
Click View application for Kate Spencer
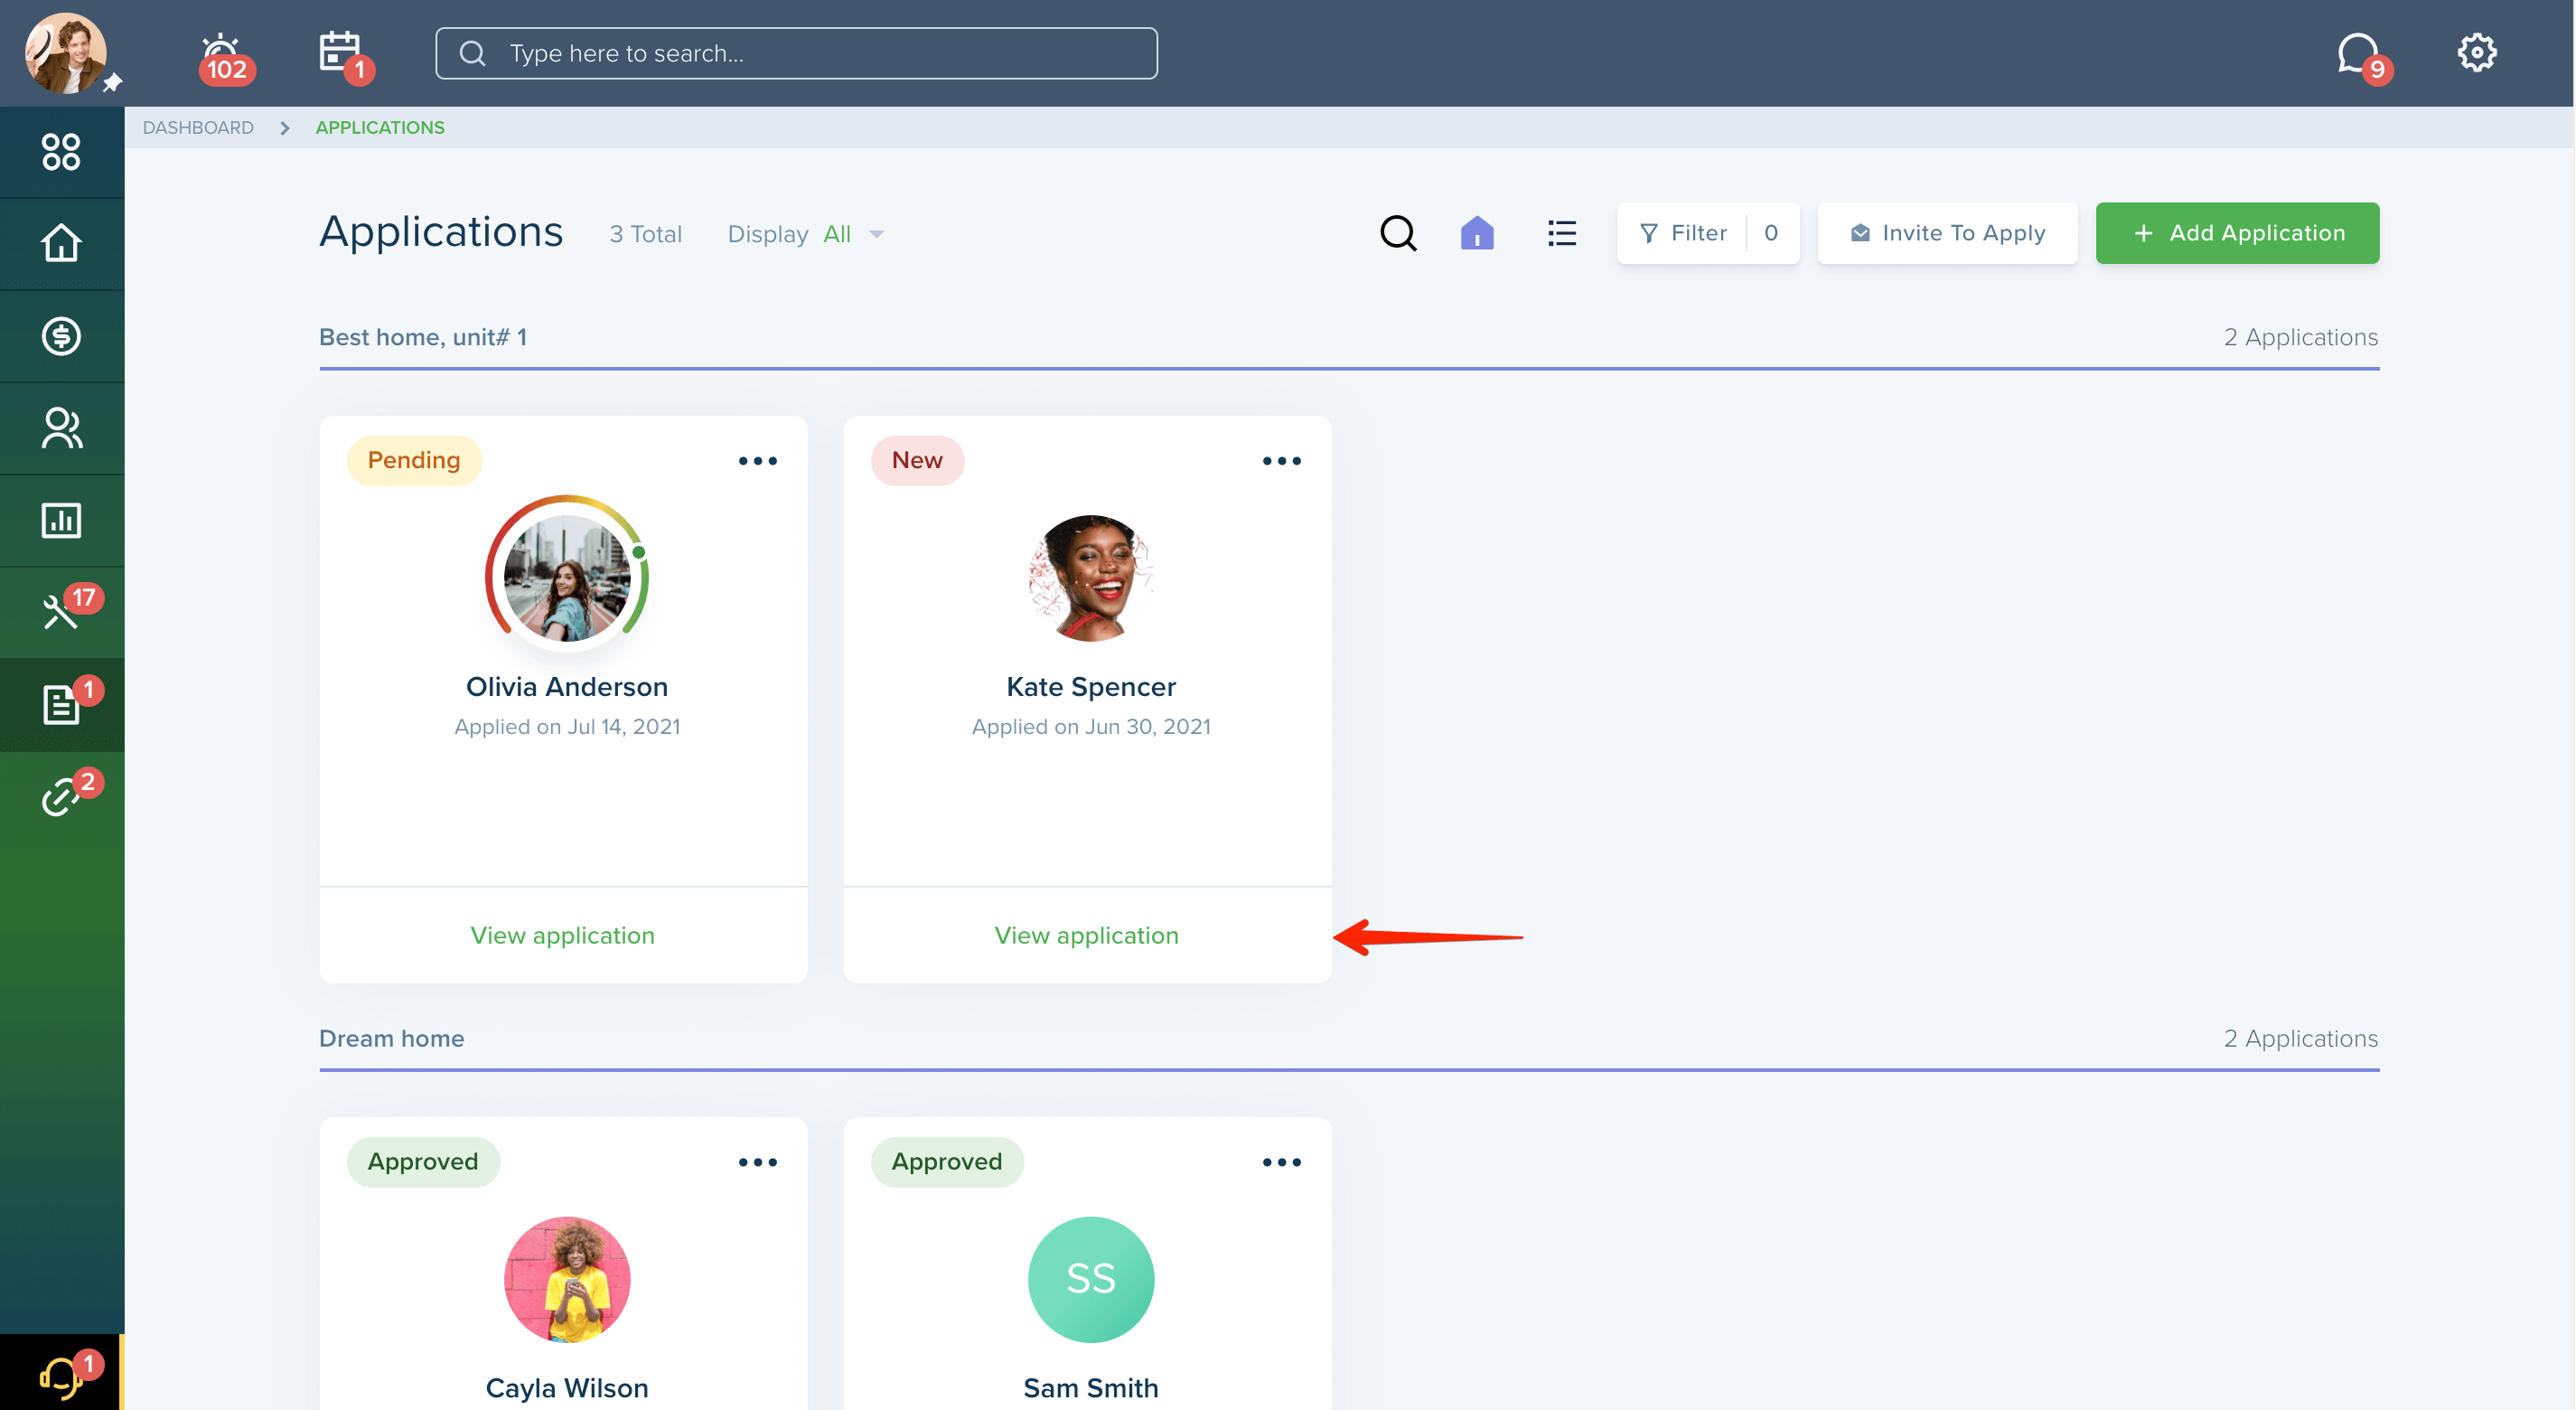[x=1087, y=935]
